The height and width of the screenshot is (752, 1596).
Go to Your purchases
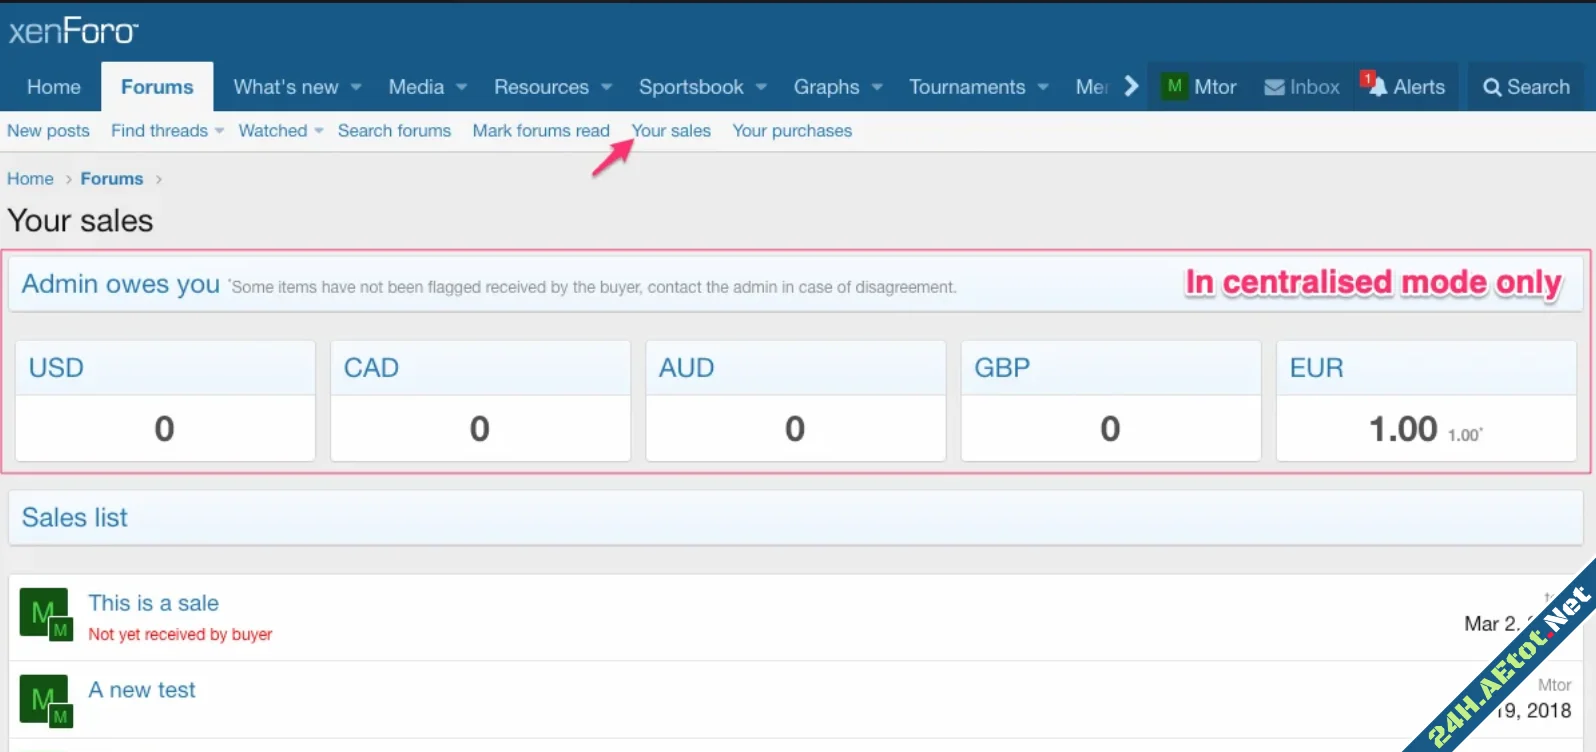pyautogui.click(x=792, y=131)
